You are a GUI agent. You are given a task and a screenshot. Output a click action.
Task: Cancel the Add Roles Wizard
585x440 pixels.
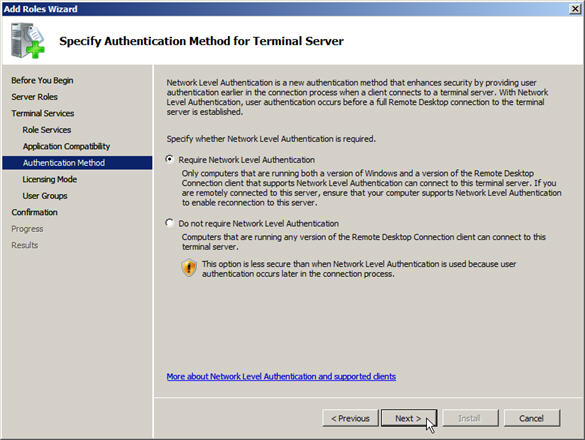(x=532, y=418)
